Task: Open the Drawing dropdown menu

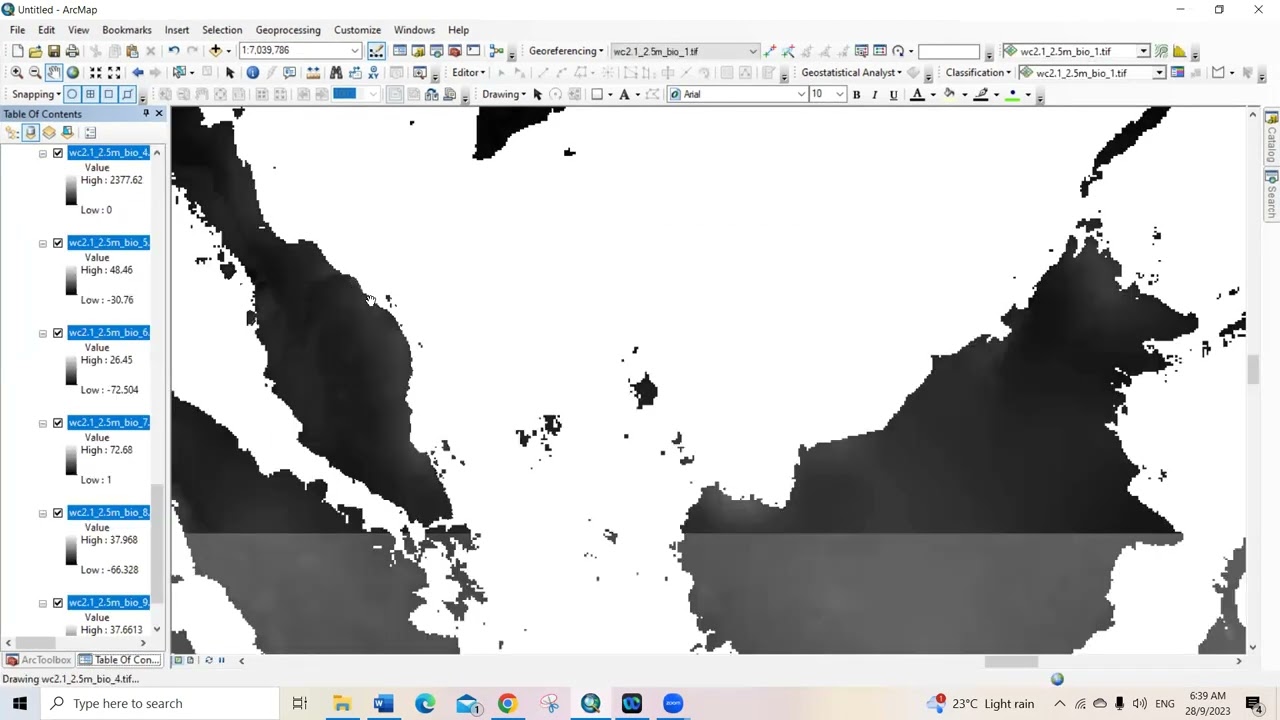Action: coord(505,95)
